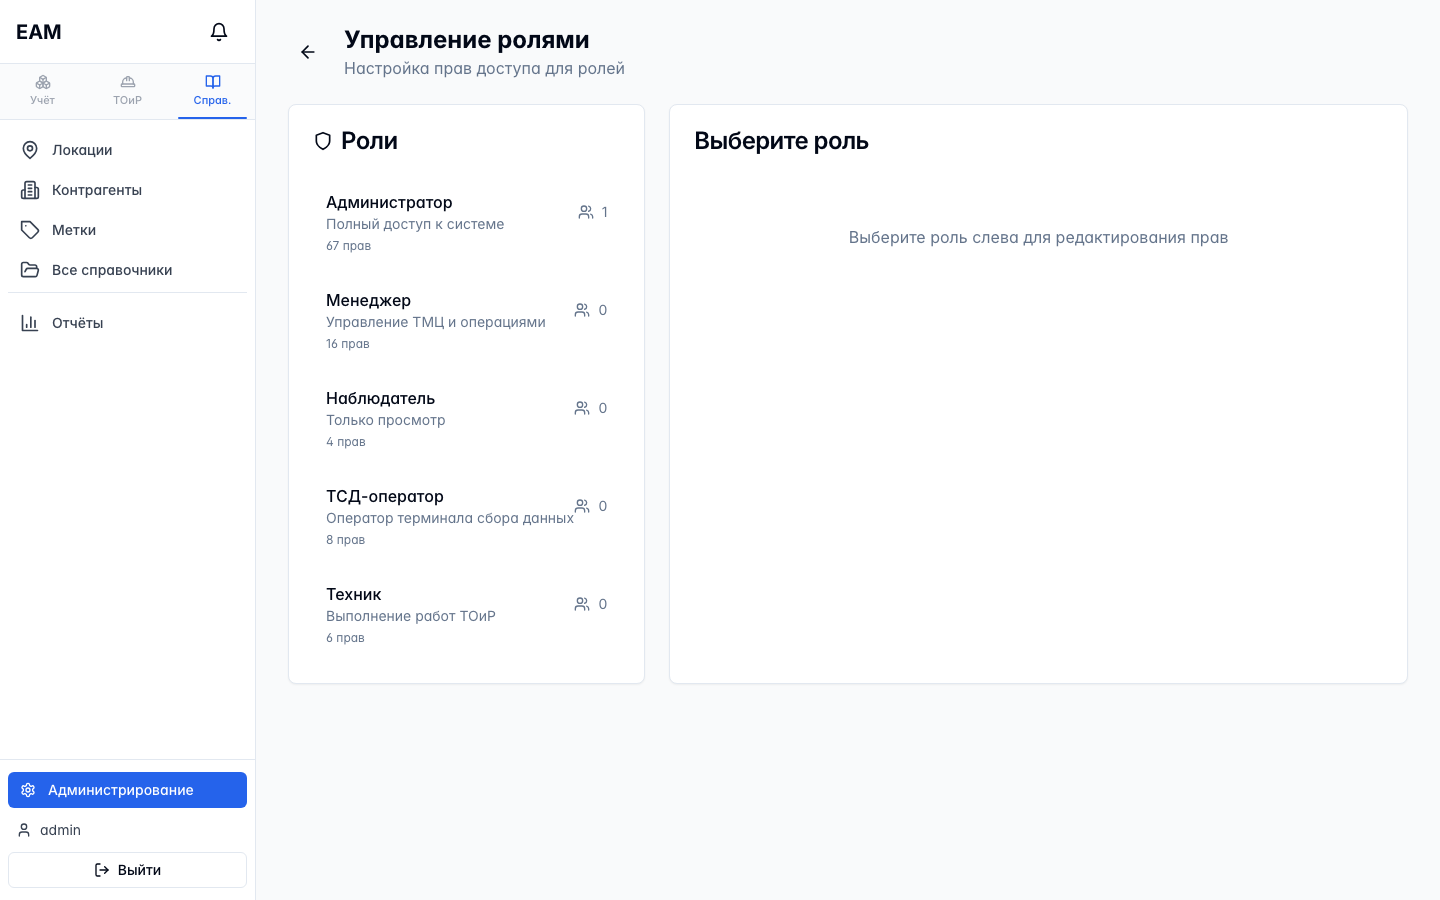
Task: Click the '4 прав' label
Action: coord(346,442)
